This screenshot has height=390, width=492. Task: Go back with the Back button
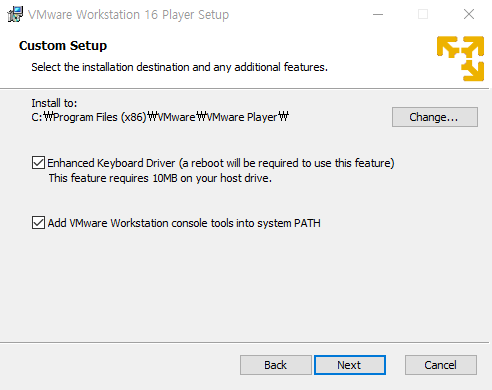tap(276, 365)
